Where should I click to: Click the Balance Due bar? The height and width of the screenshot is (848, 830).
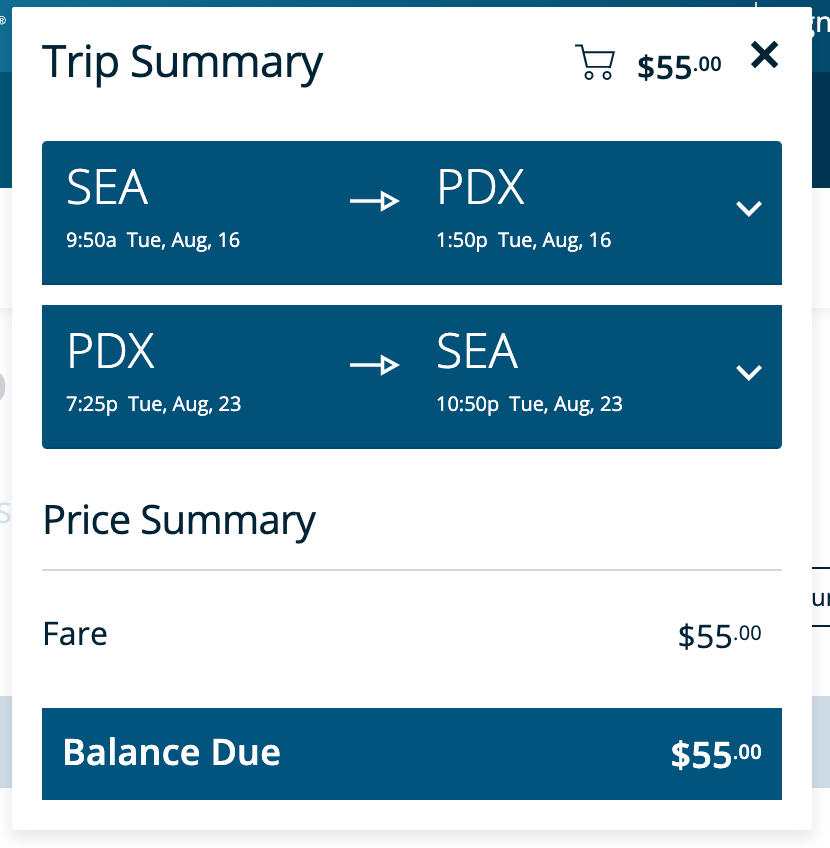coord(411,753)
